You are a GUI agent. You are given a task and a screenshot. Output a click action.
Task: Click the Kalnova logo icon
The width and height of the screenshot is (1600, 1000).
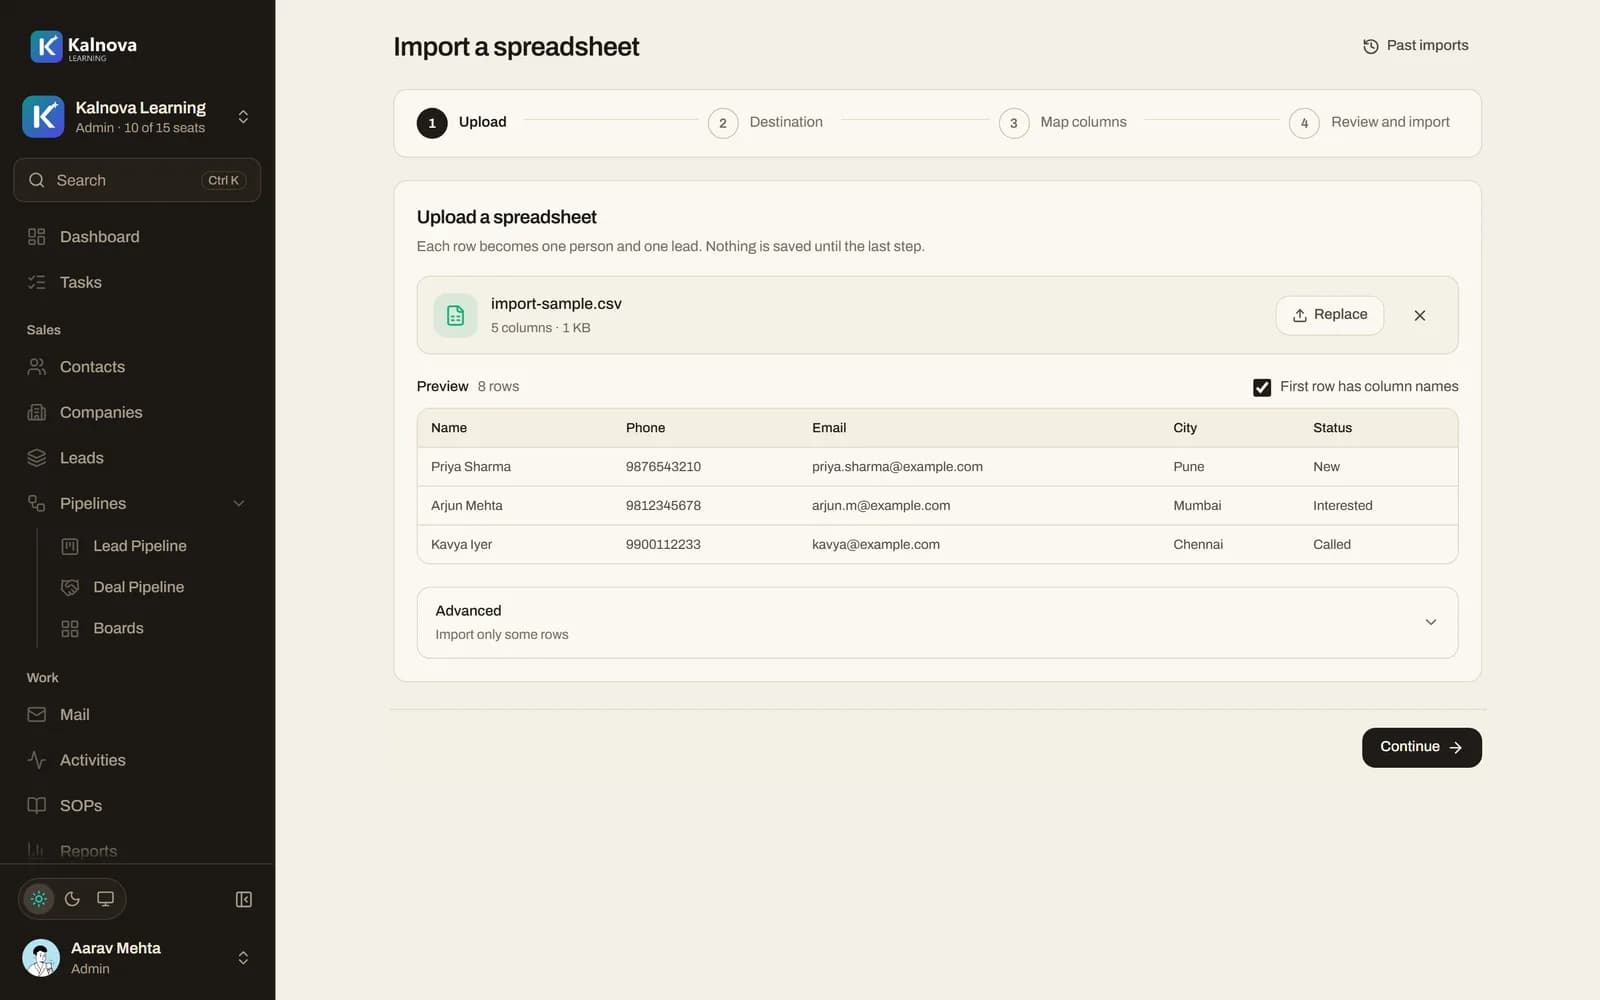coord(46,46)
